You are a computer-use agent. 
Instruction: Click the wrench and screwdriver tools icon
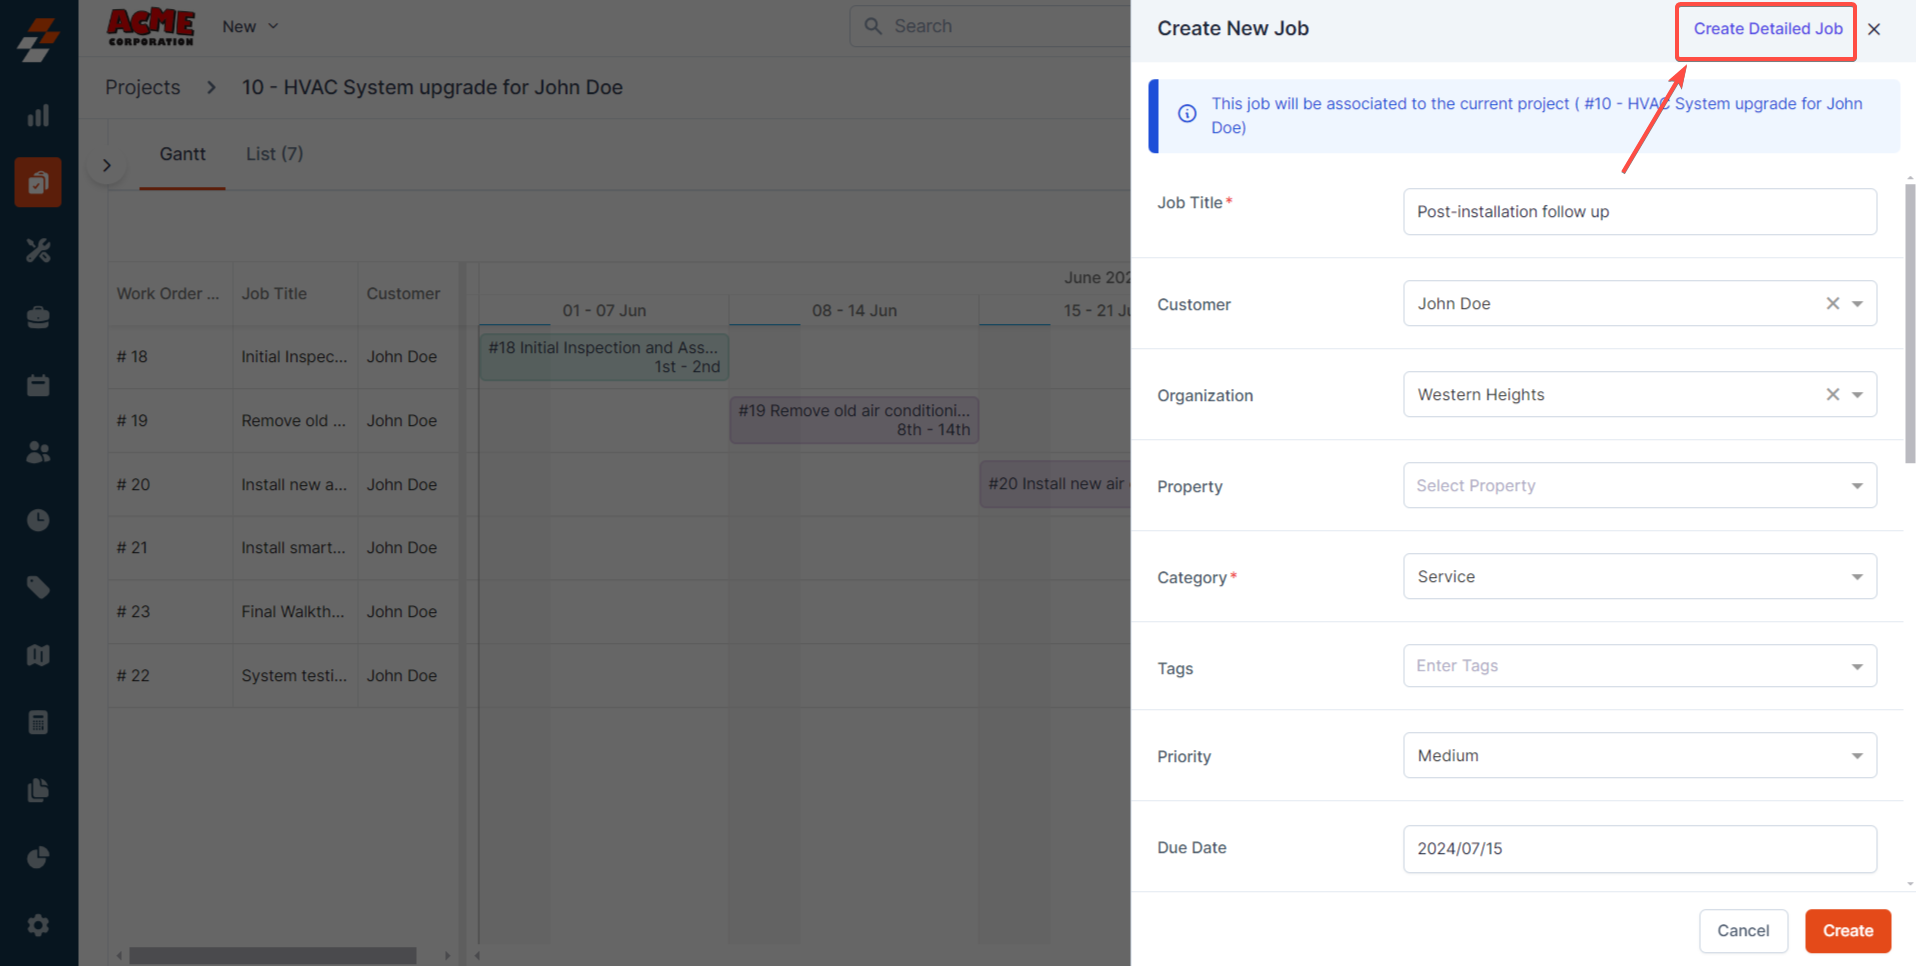[38, 250]
